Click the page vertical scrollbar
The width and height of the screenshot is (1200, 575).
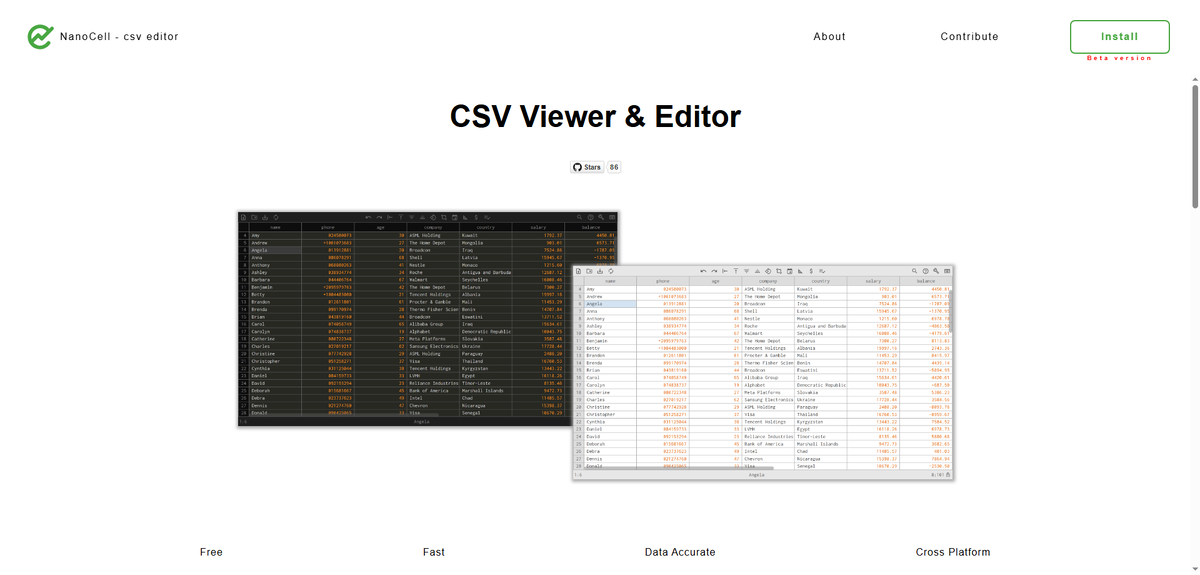[1194, 145]
